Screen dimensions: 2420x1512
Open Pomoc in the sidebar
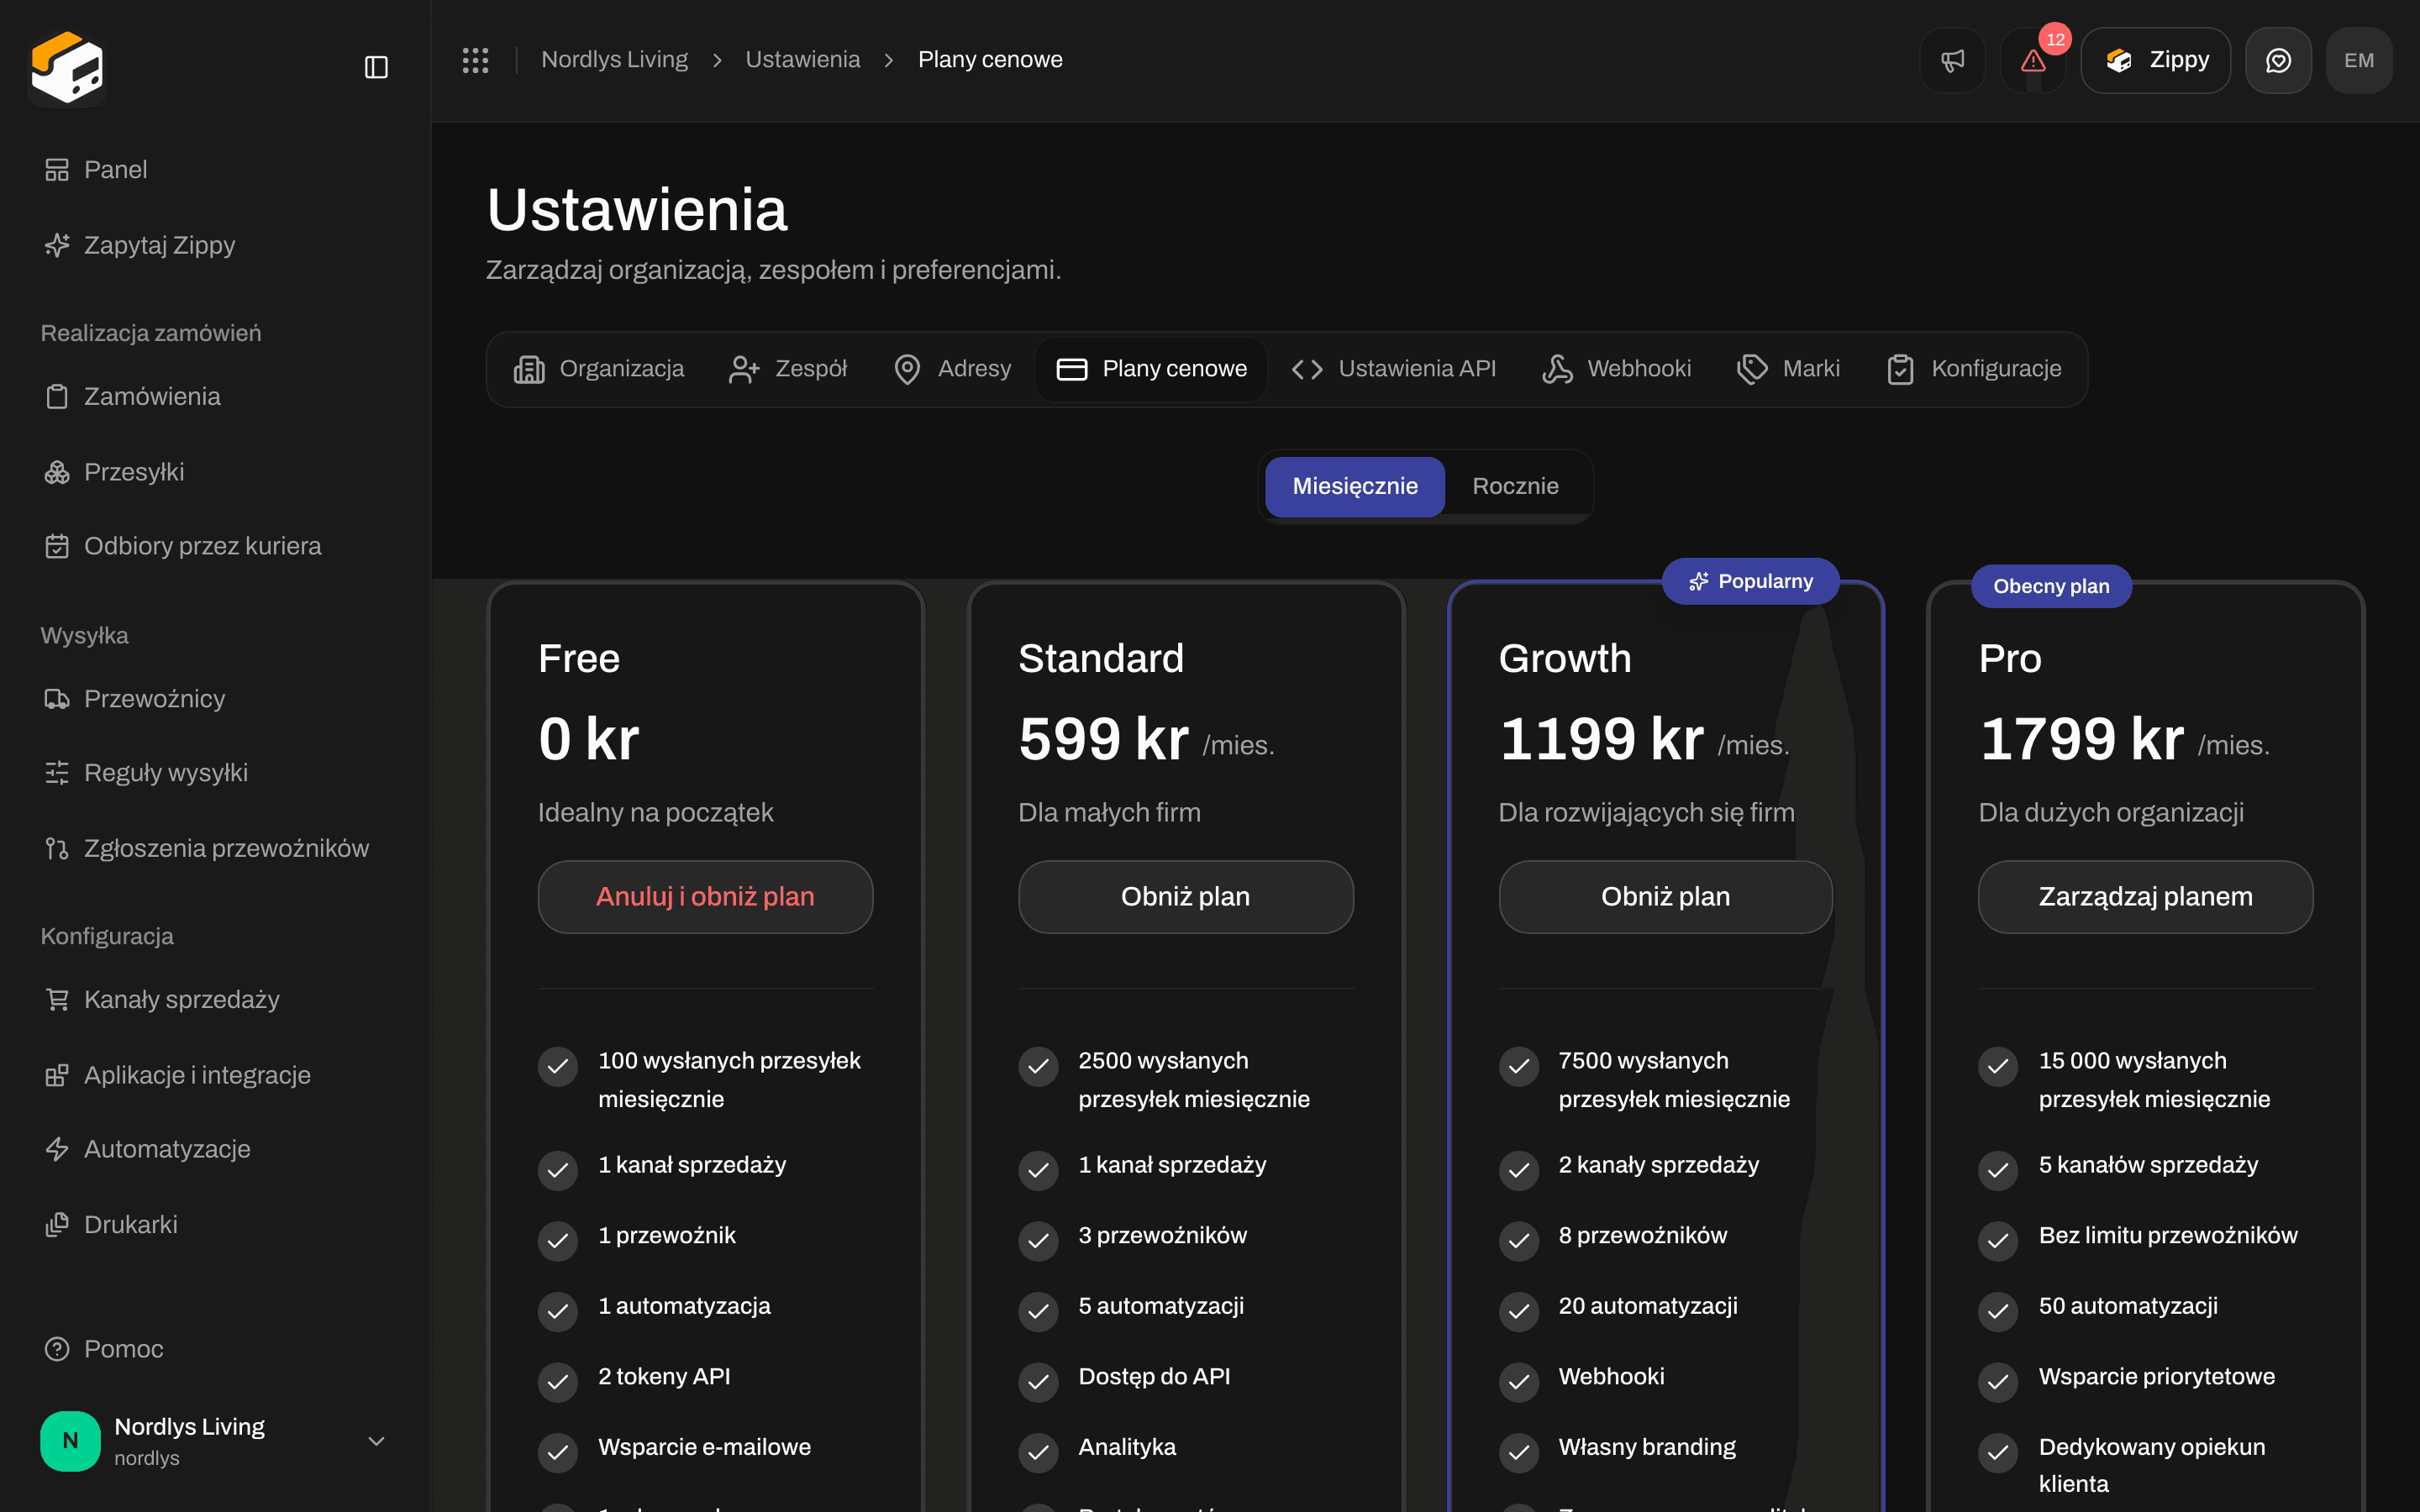(x=215, y=1349)
